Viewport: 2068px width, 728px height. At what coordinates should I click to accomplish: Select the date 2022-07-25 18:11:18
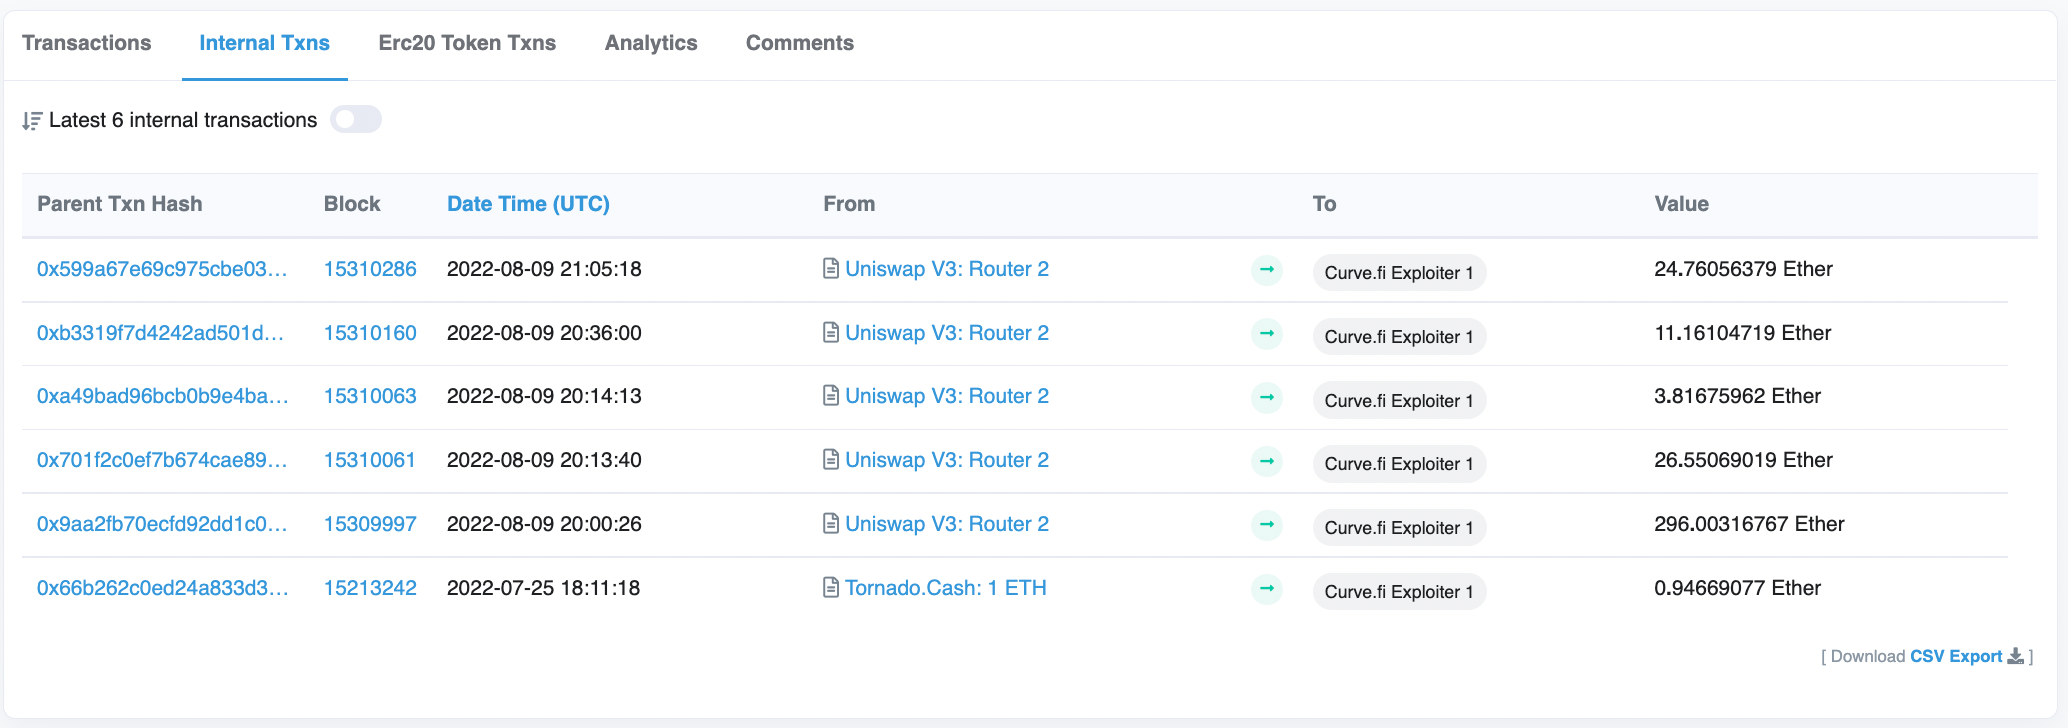pos(543,588)
